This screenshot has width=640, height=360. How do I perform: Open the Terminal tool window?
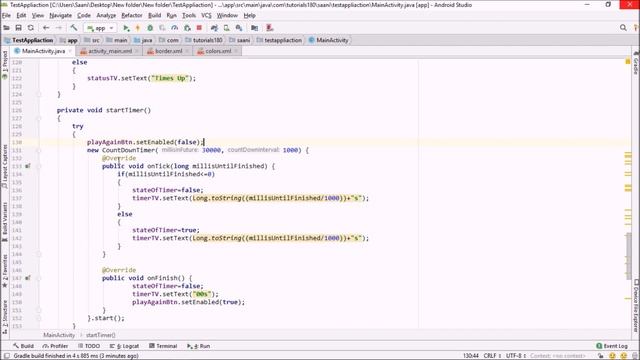pyautogui.click(x=163, y=346)
